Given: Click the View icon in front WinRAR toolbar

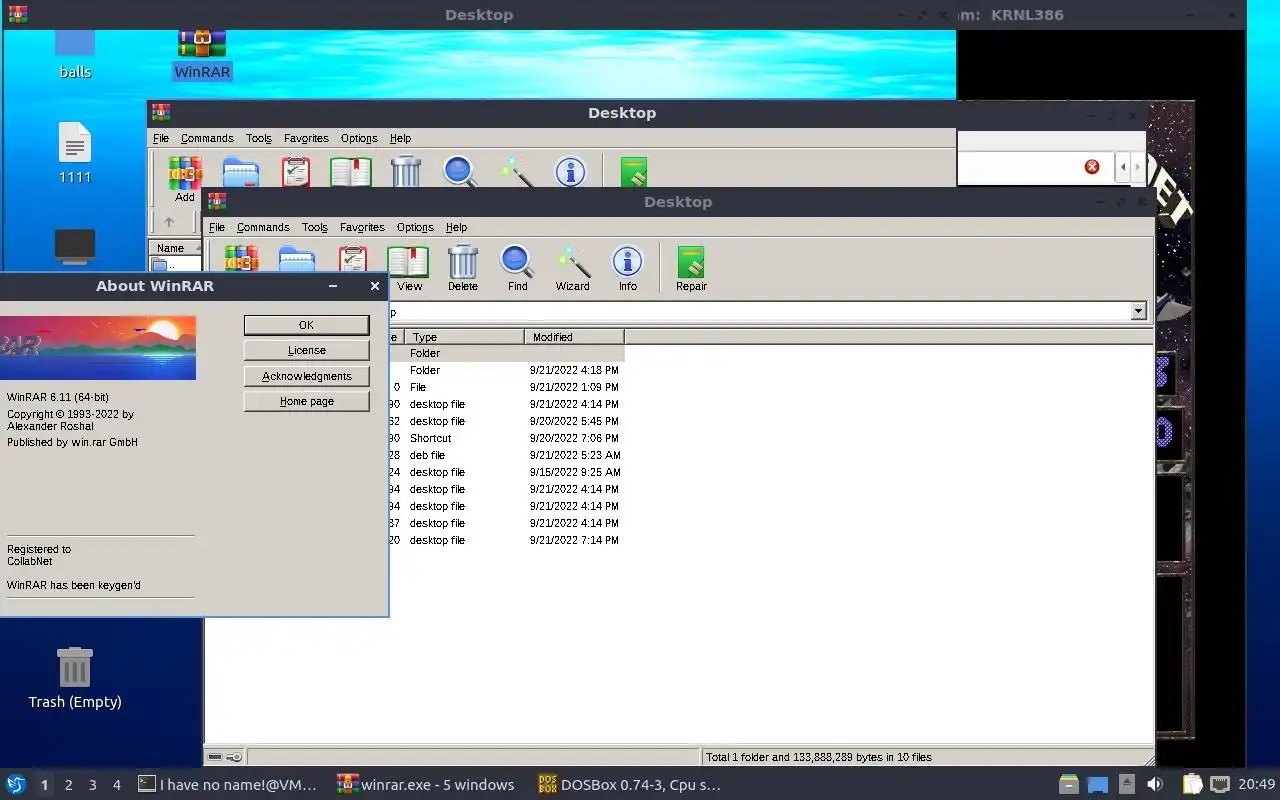Looking at the screenshot, I should click(x=408, y=263).
